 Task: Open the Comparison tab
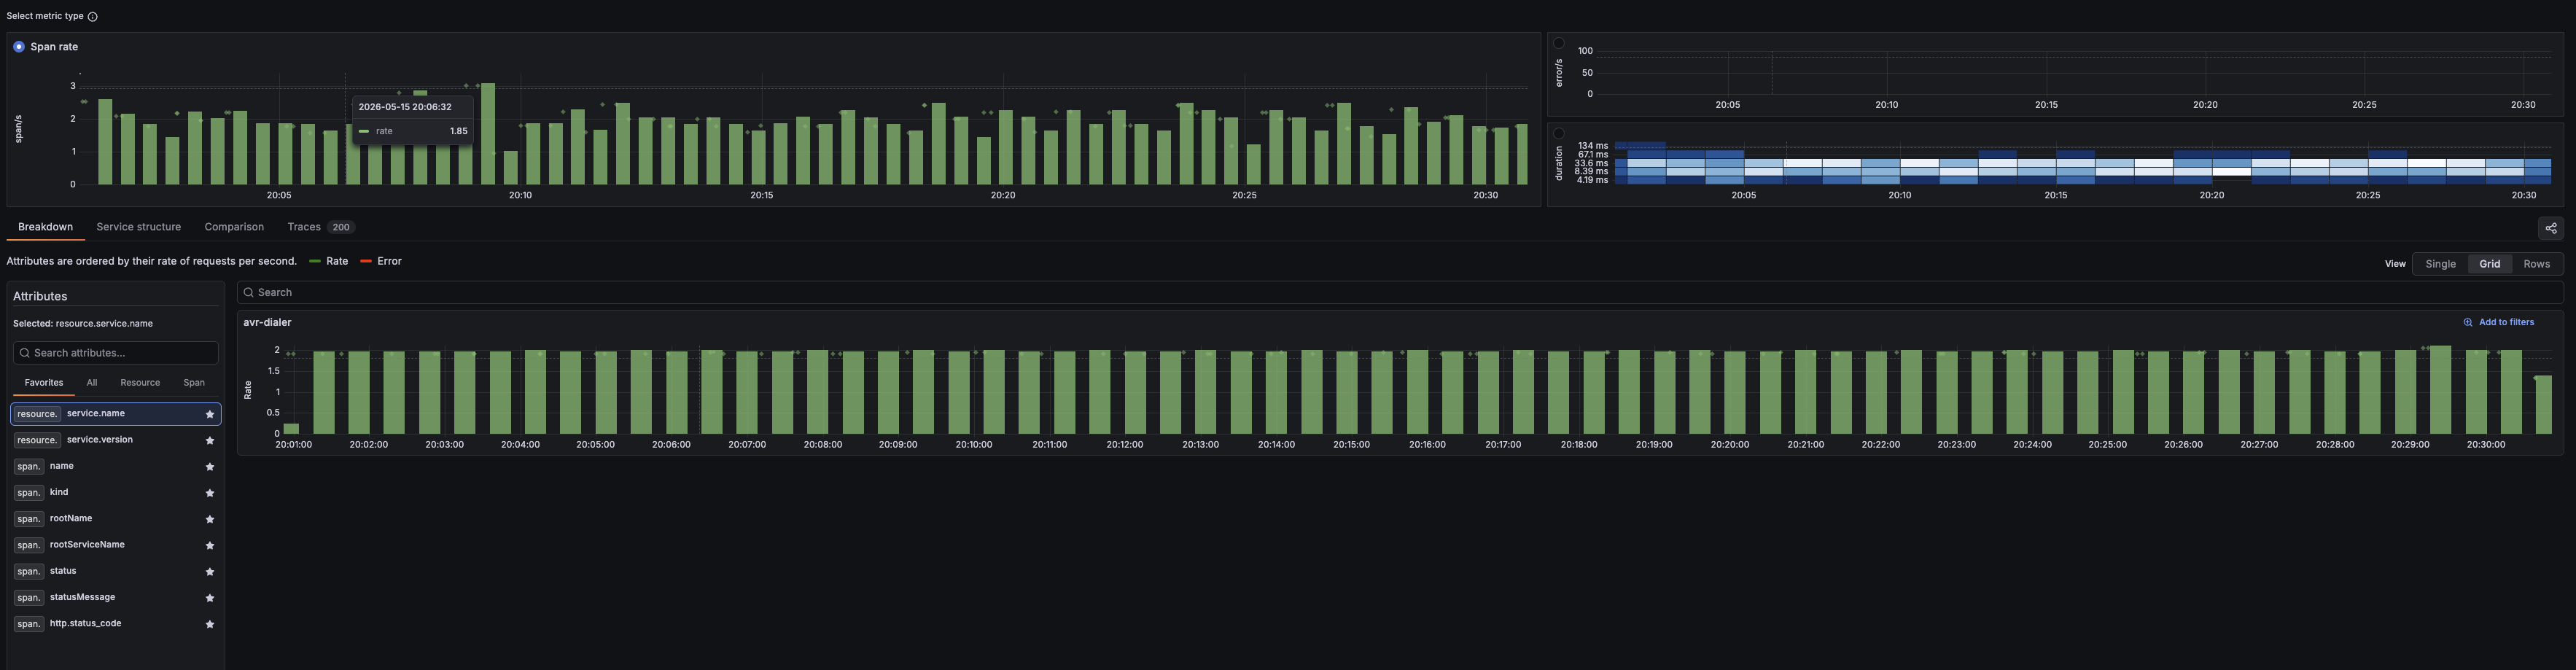pyautogui.click(x=234, y=227)
